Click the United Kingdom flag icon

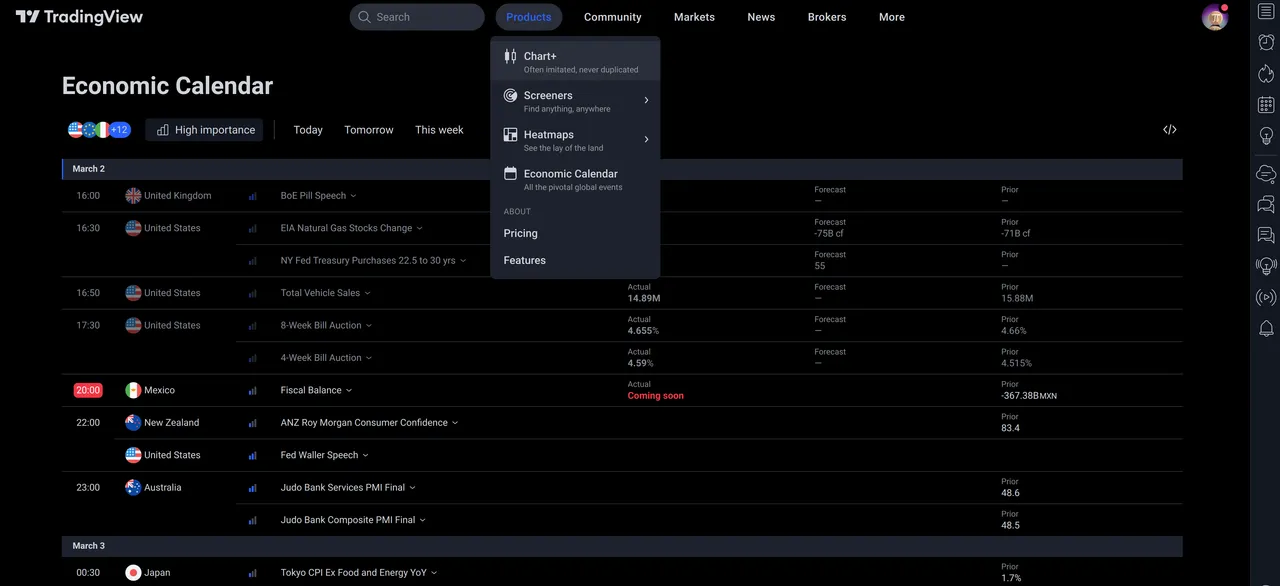133,196
